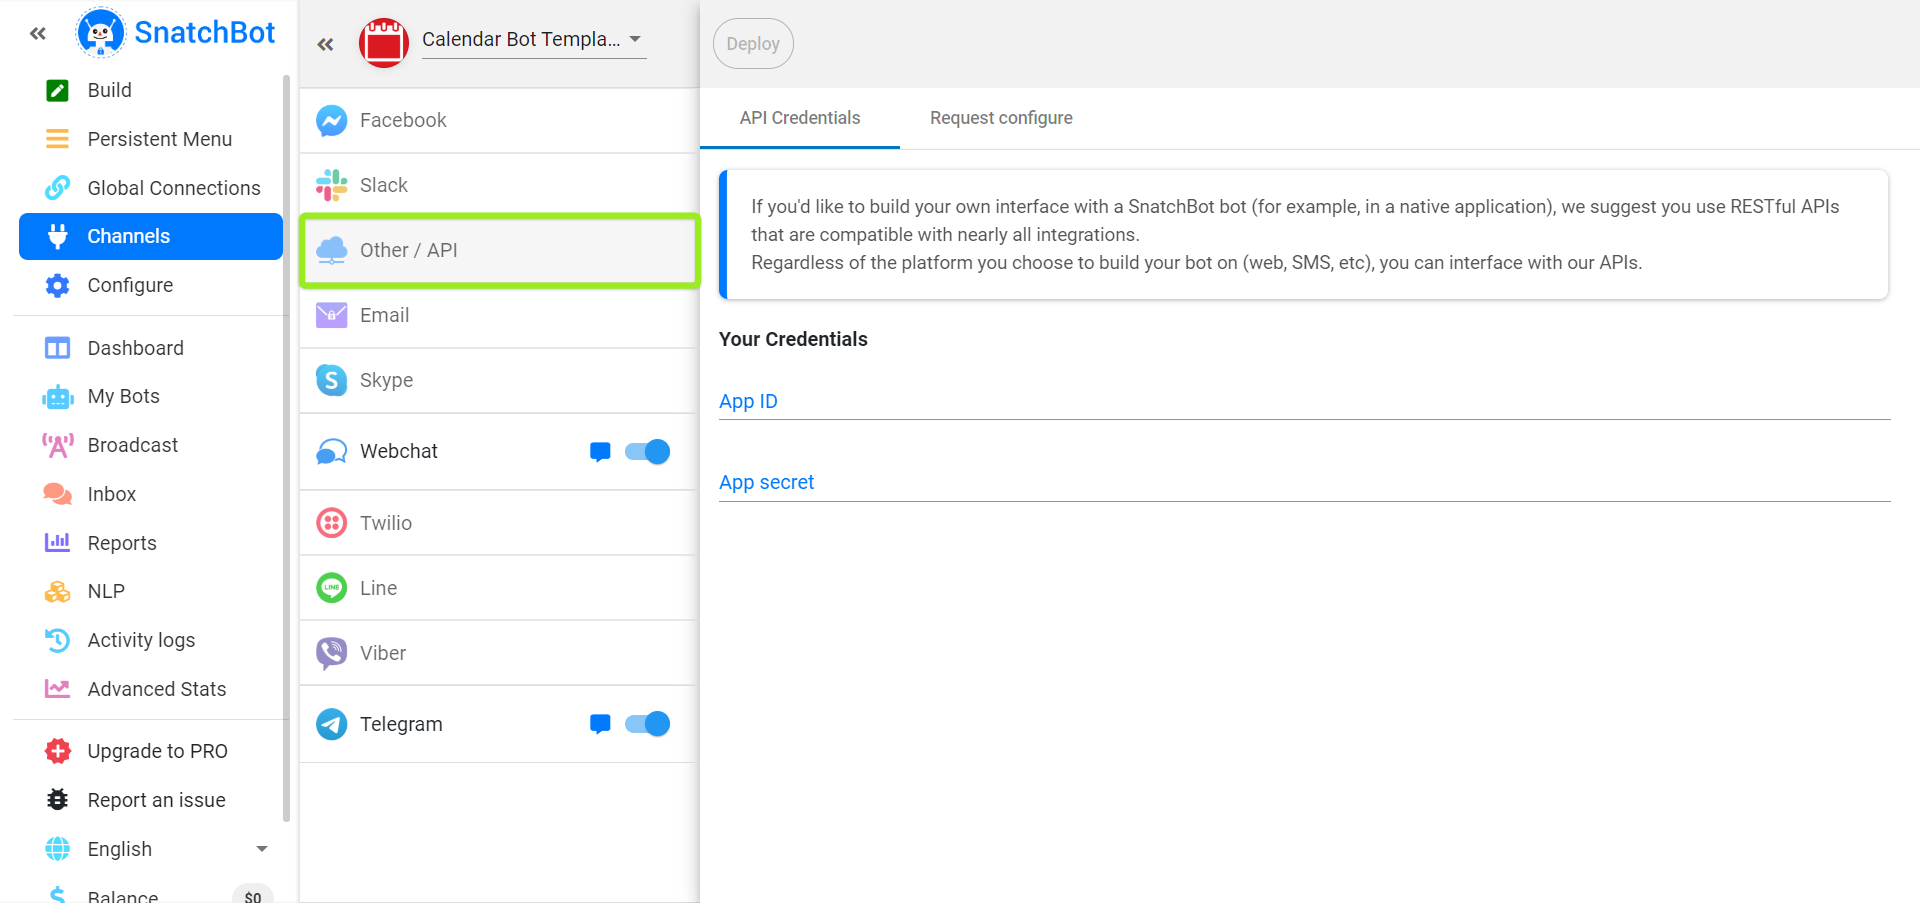Click the Reports bar chart icon

[x=58, y=543]
